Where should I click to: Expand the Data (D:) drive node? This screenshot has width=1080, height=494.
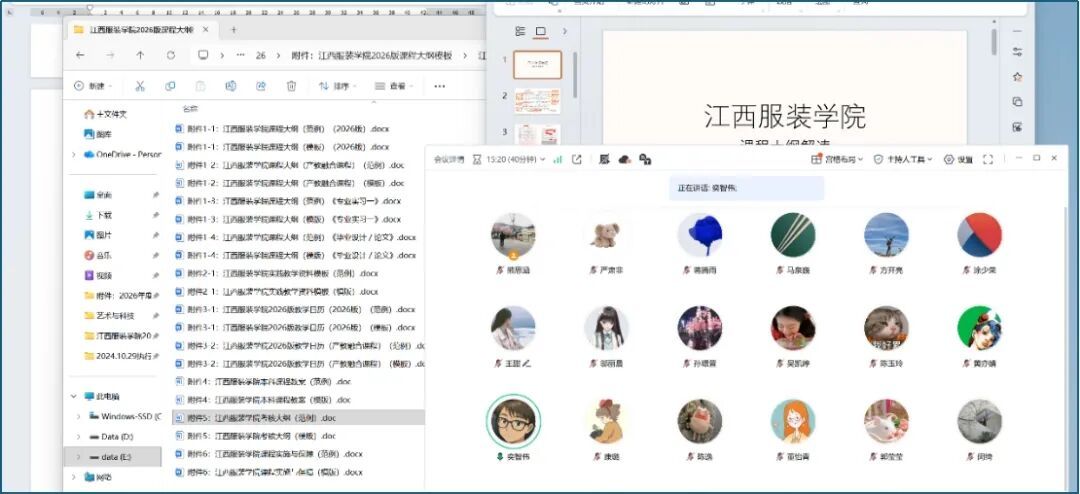point(79,437)
